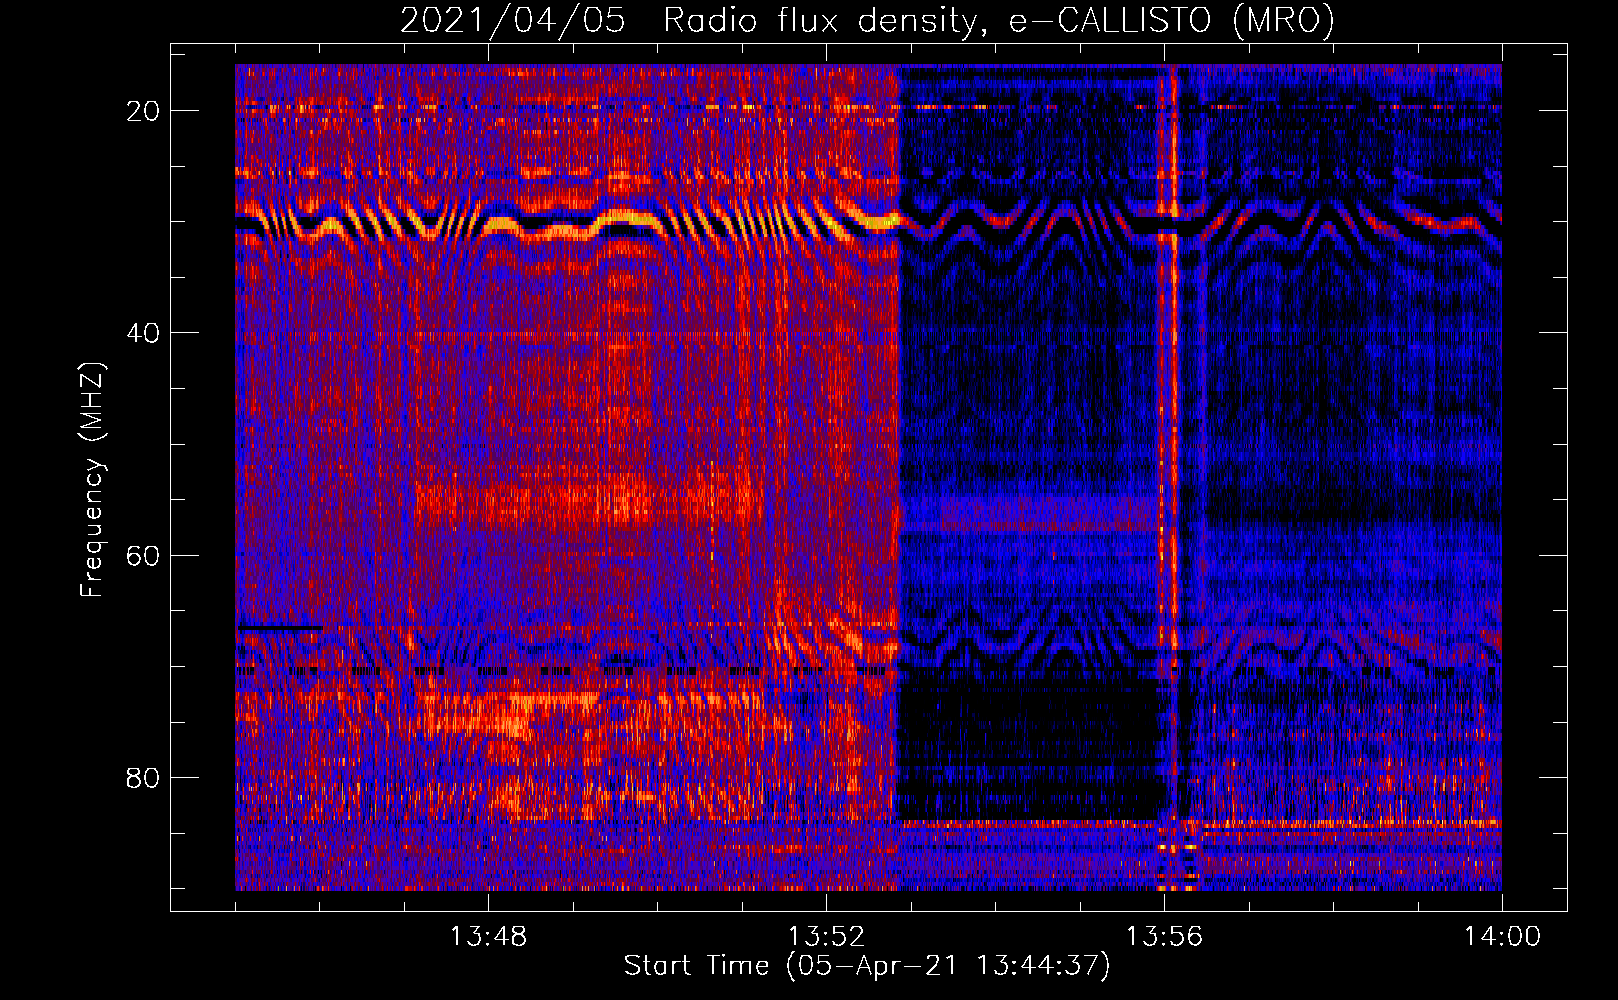Click the '13:56' time tick label
1618x1000 pixels.
[1164, 937]
